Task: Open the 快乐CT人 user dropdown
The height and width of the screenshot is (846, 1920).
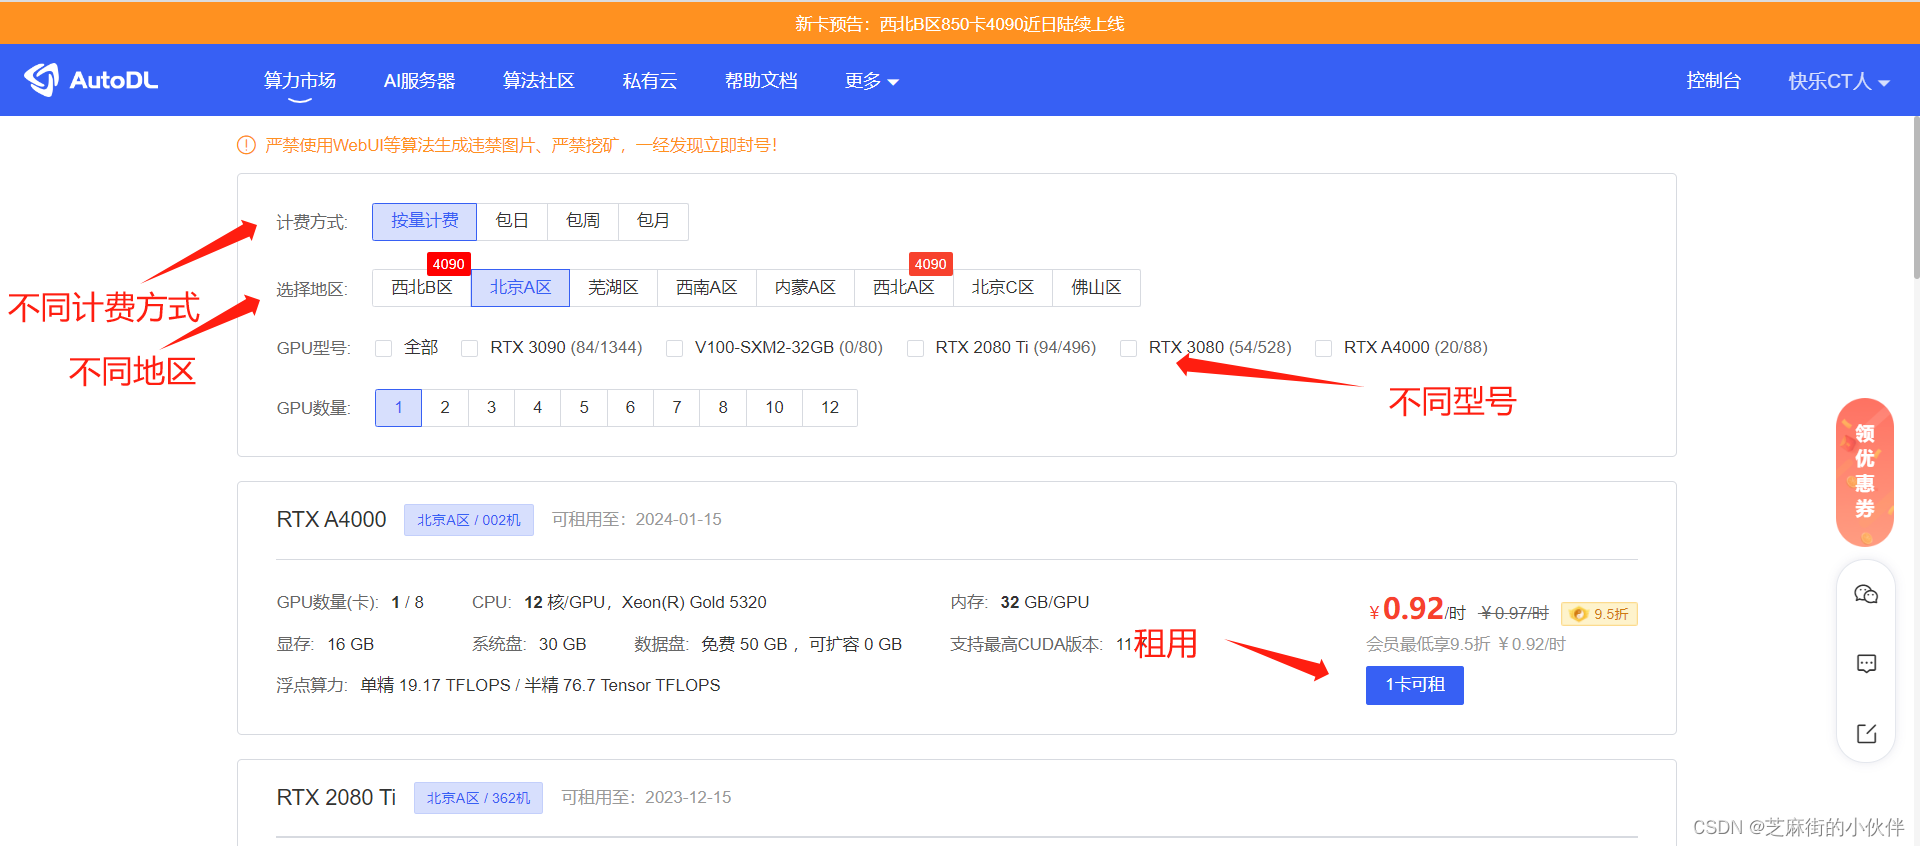Action: tap(1838, 81)
